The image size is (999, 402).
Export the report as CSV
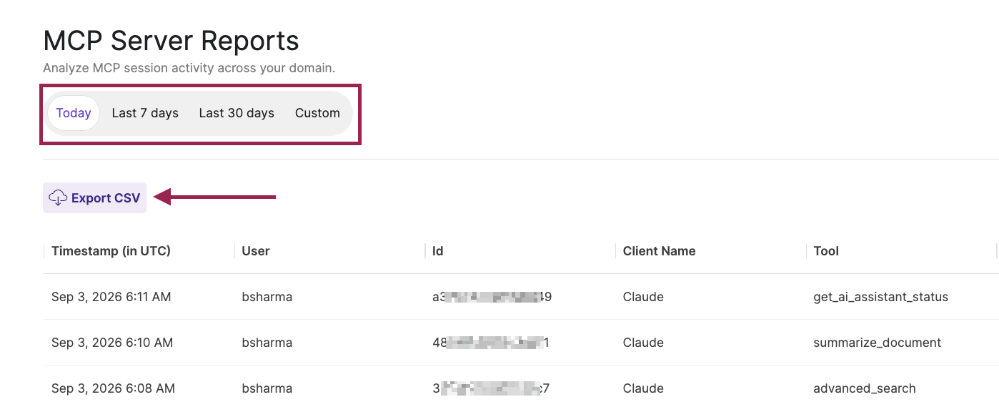[x=94, y=197]
